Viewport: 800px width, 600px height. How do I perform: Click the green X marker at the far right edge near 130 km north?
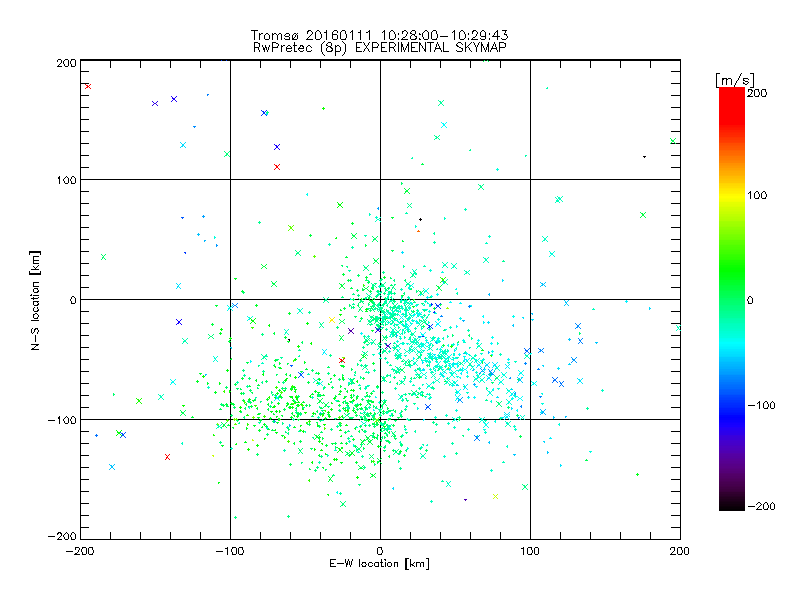[673, 141]
